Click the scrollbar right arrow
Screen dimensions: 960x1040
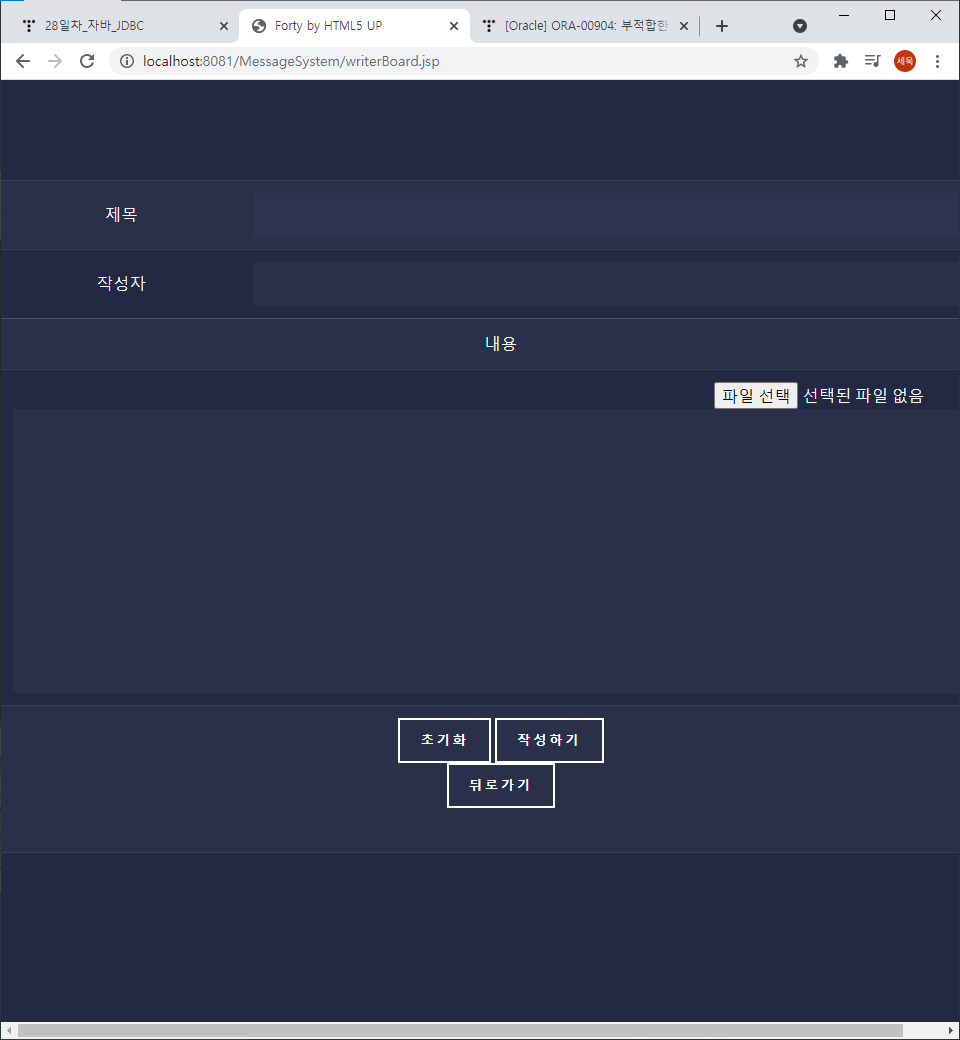pyautogui.click(x=951, y=1030)
